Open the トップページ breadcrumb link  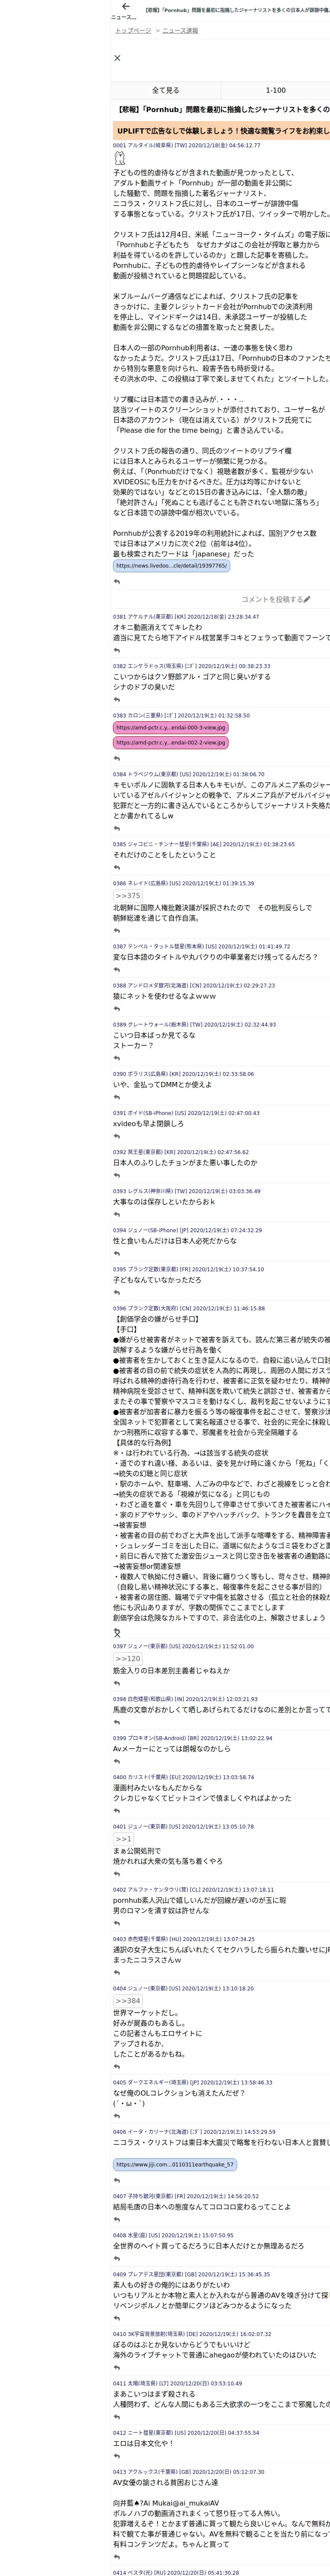(x=133, y=31)
